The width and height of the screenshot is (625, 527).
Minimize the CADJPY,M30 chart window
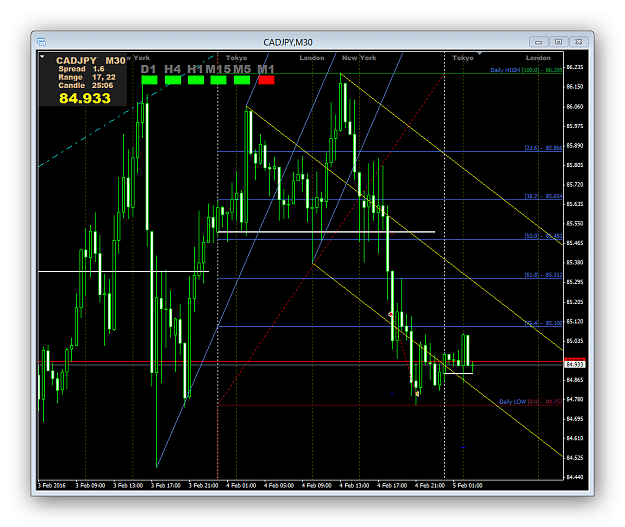coord(539,42)
